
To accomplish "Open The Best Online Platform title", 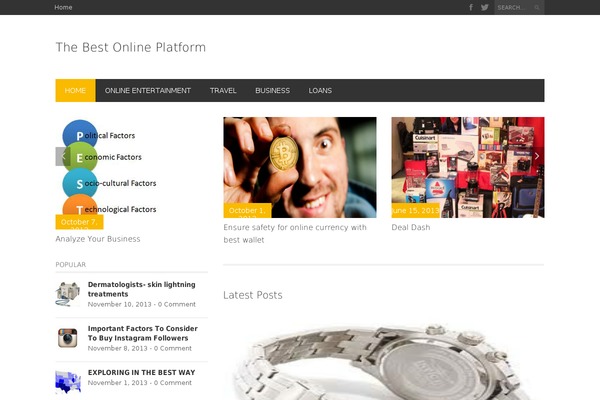I will [131, 47].
